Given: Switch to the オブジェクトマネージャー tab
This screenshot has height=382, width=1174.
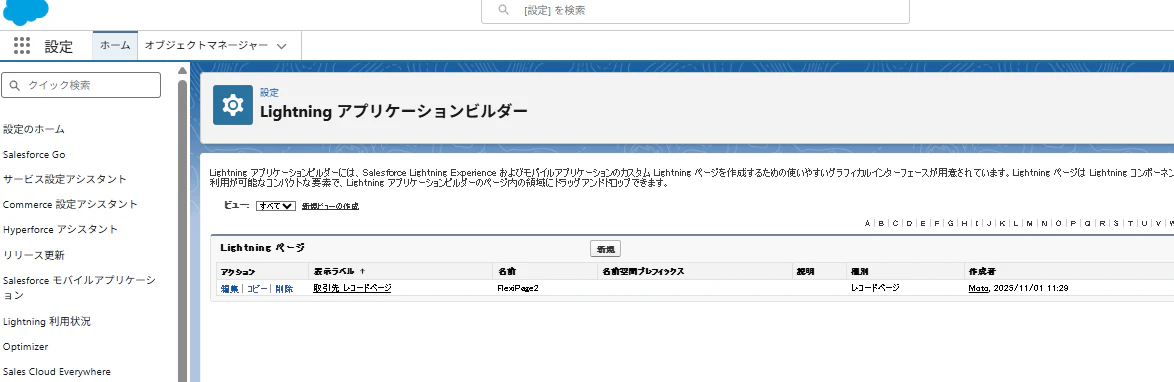Looking at the screenshot, I should [x=206, y=45].
